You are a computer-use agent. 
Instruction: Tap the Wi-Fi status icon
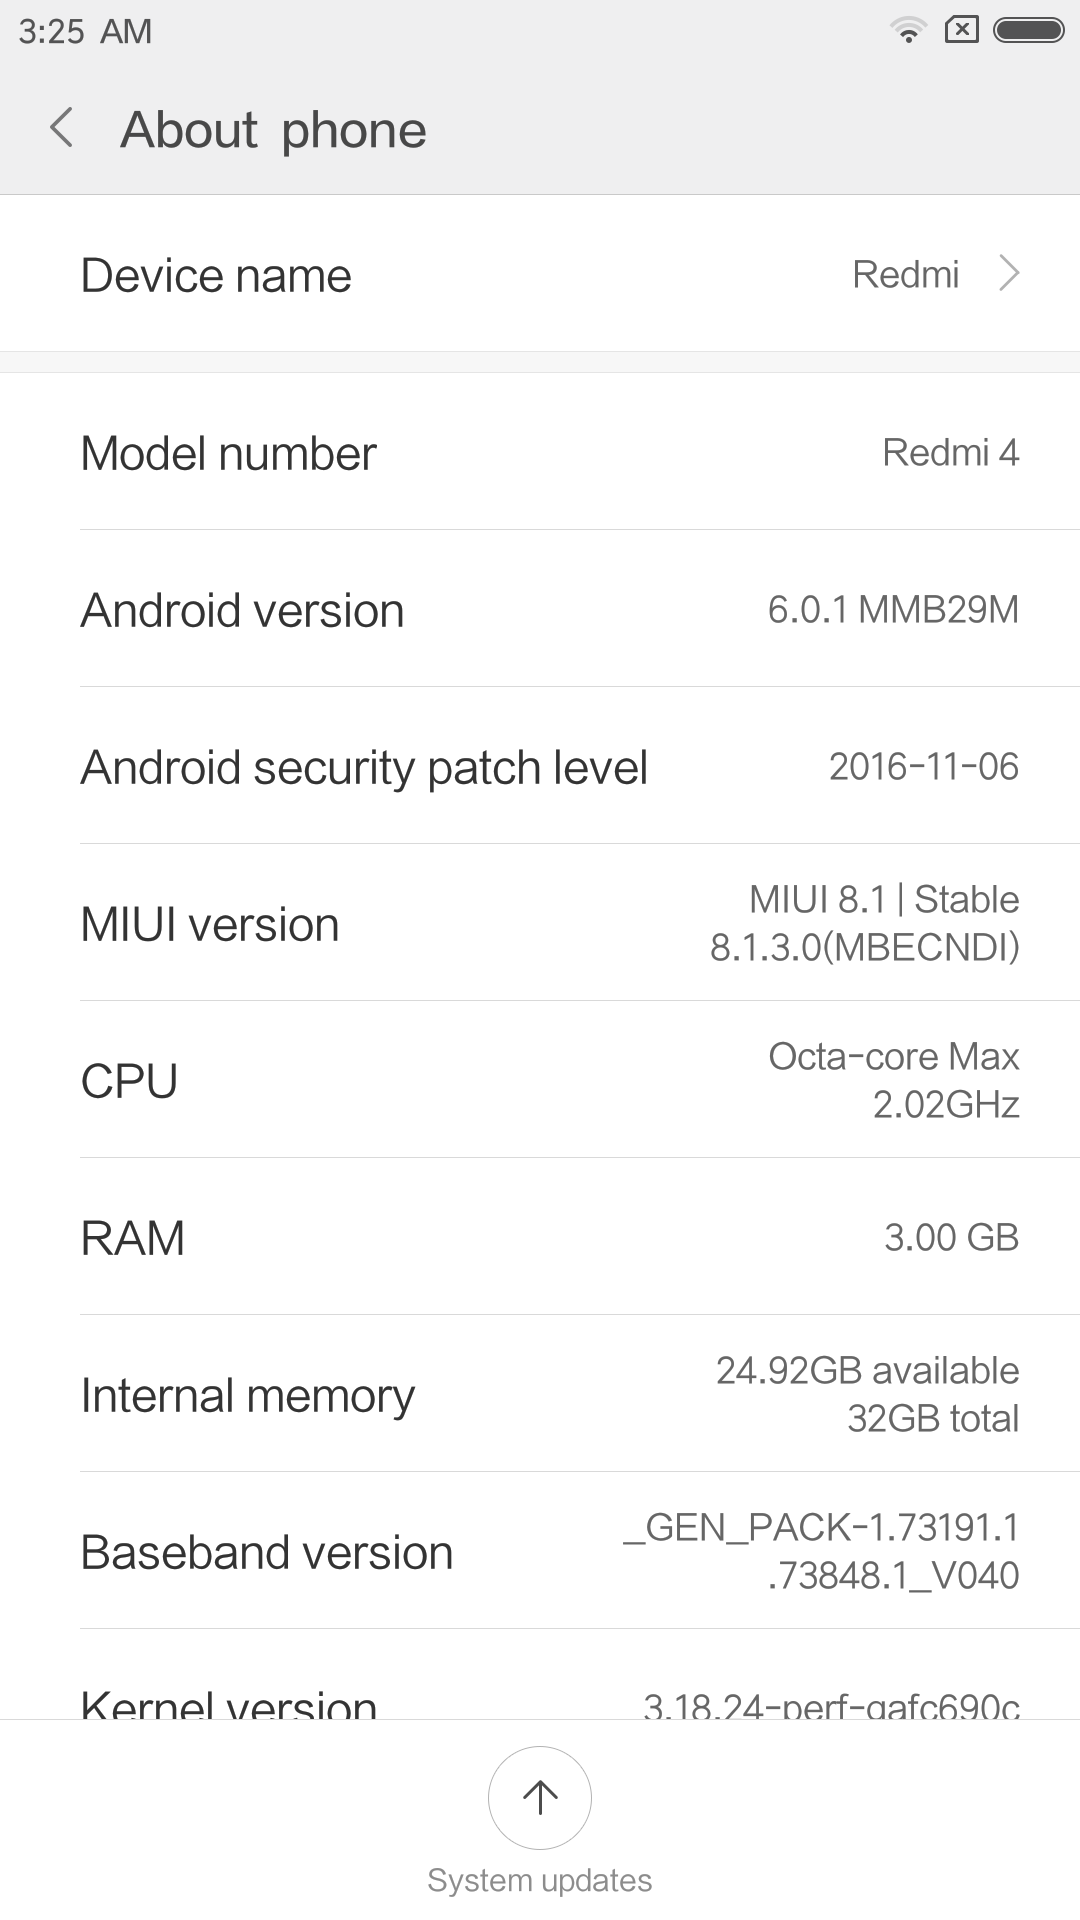pos(908,30)
